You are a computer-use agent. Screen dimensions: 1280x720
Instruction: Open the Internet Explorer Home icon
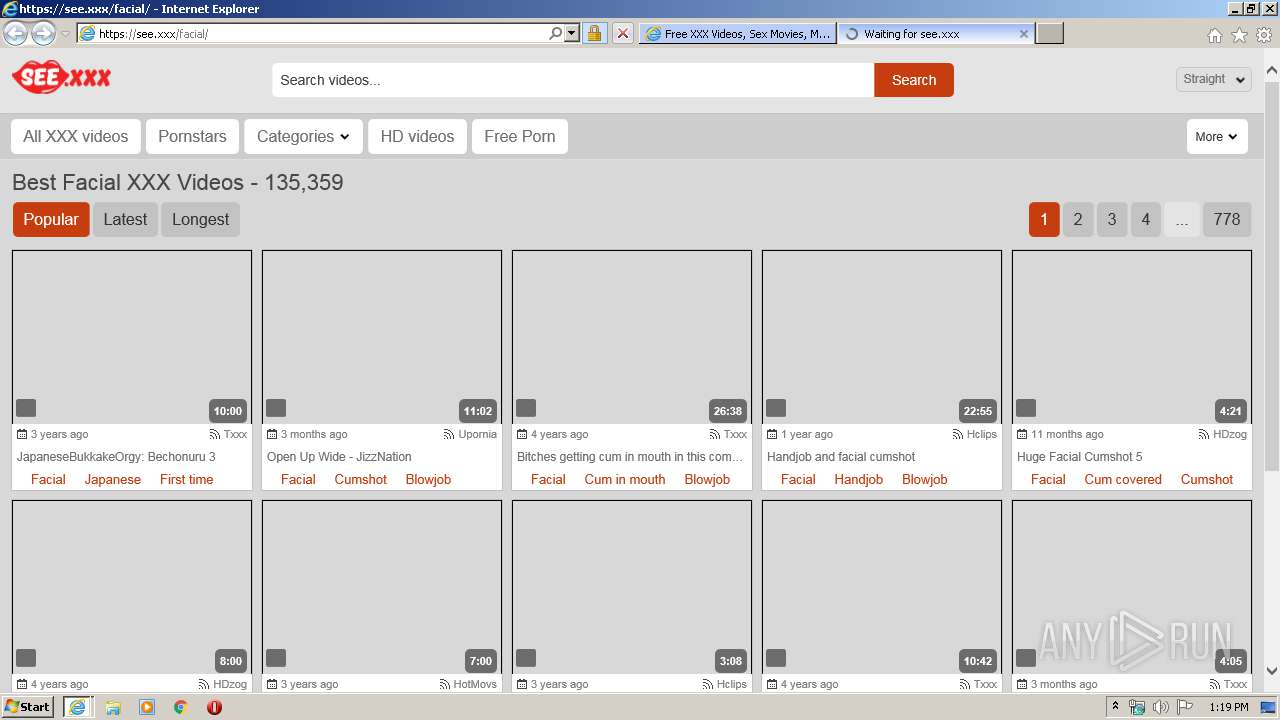pyautogui.click(x=1214, y=35)
